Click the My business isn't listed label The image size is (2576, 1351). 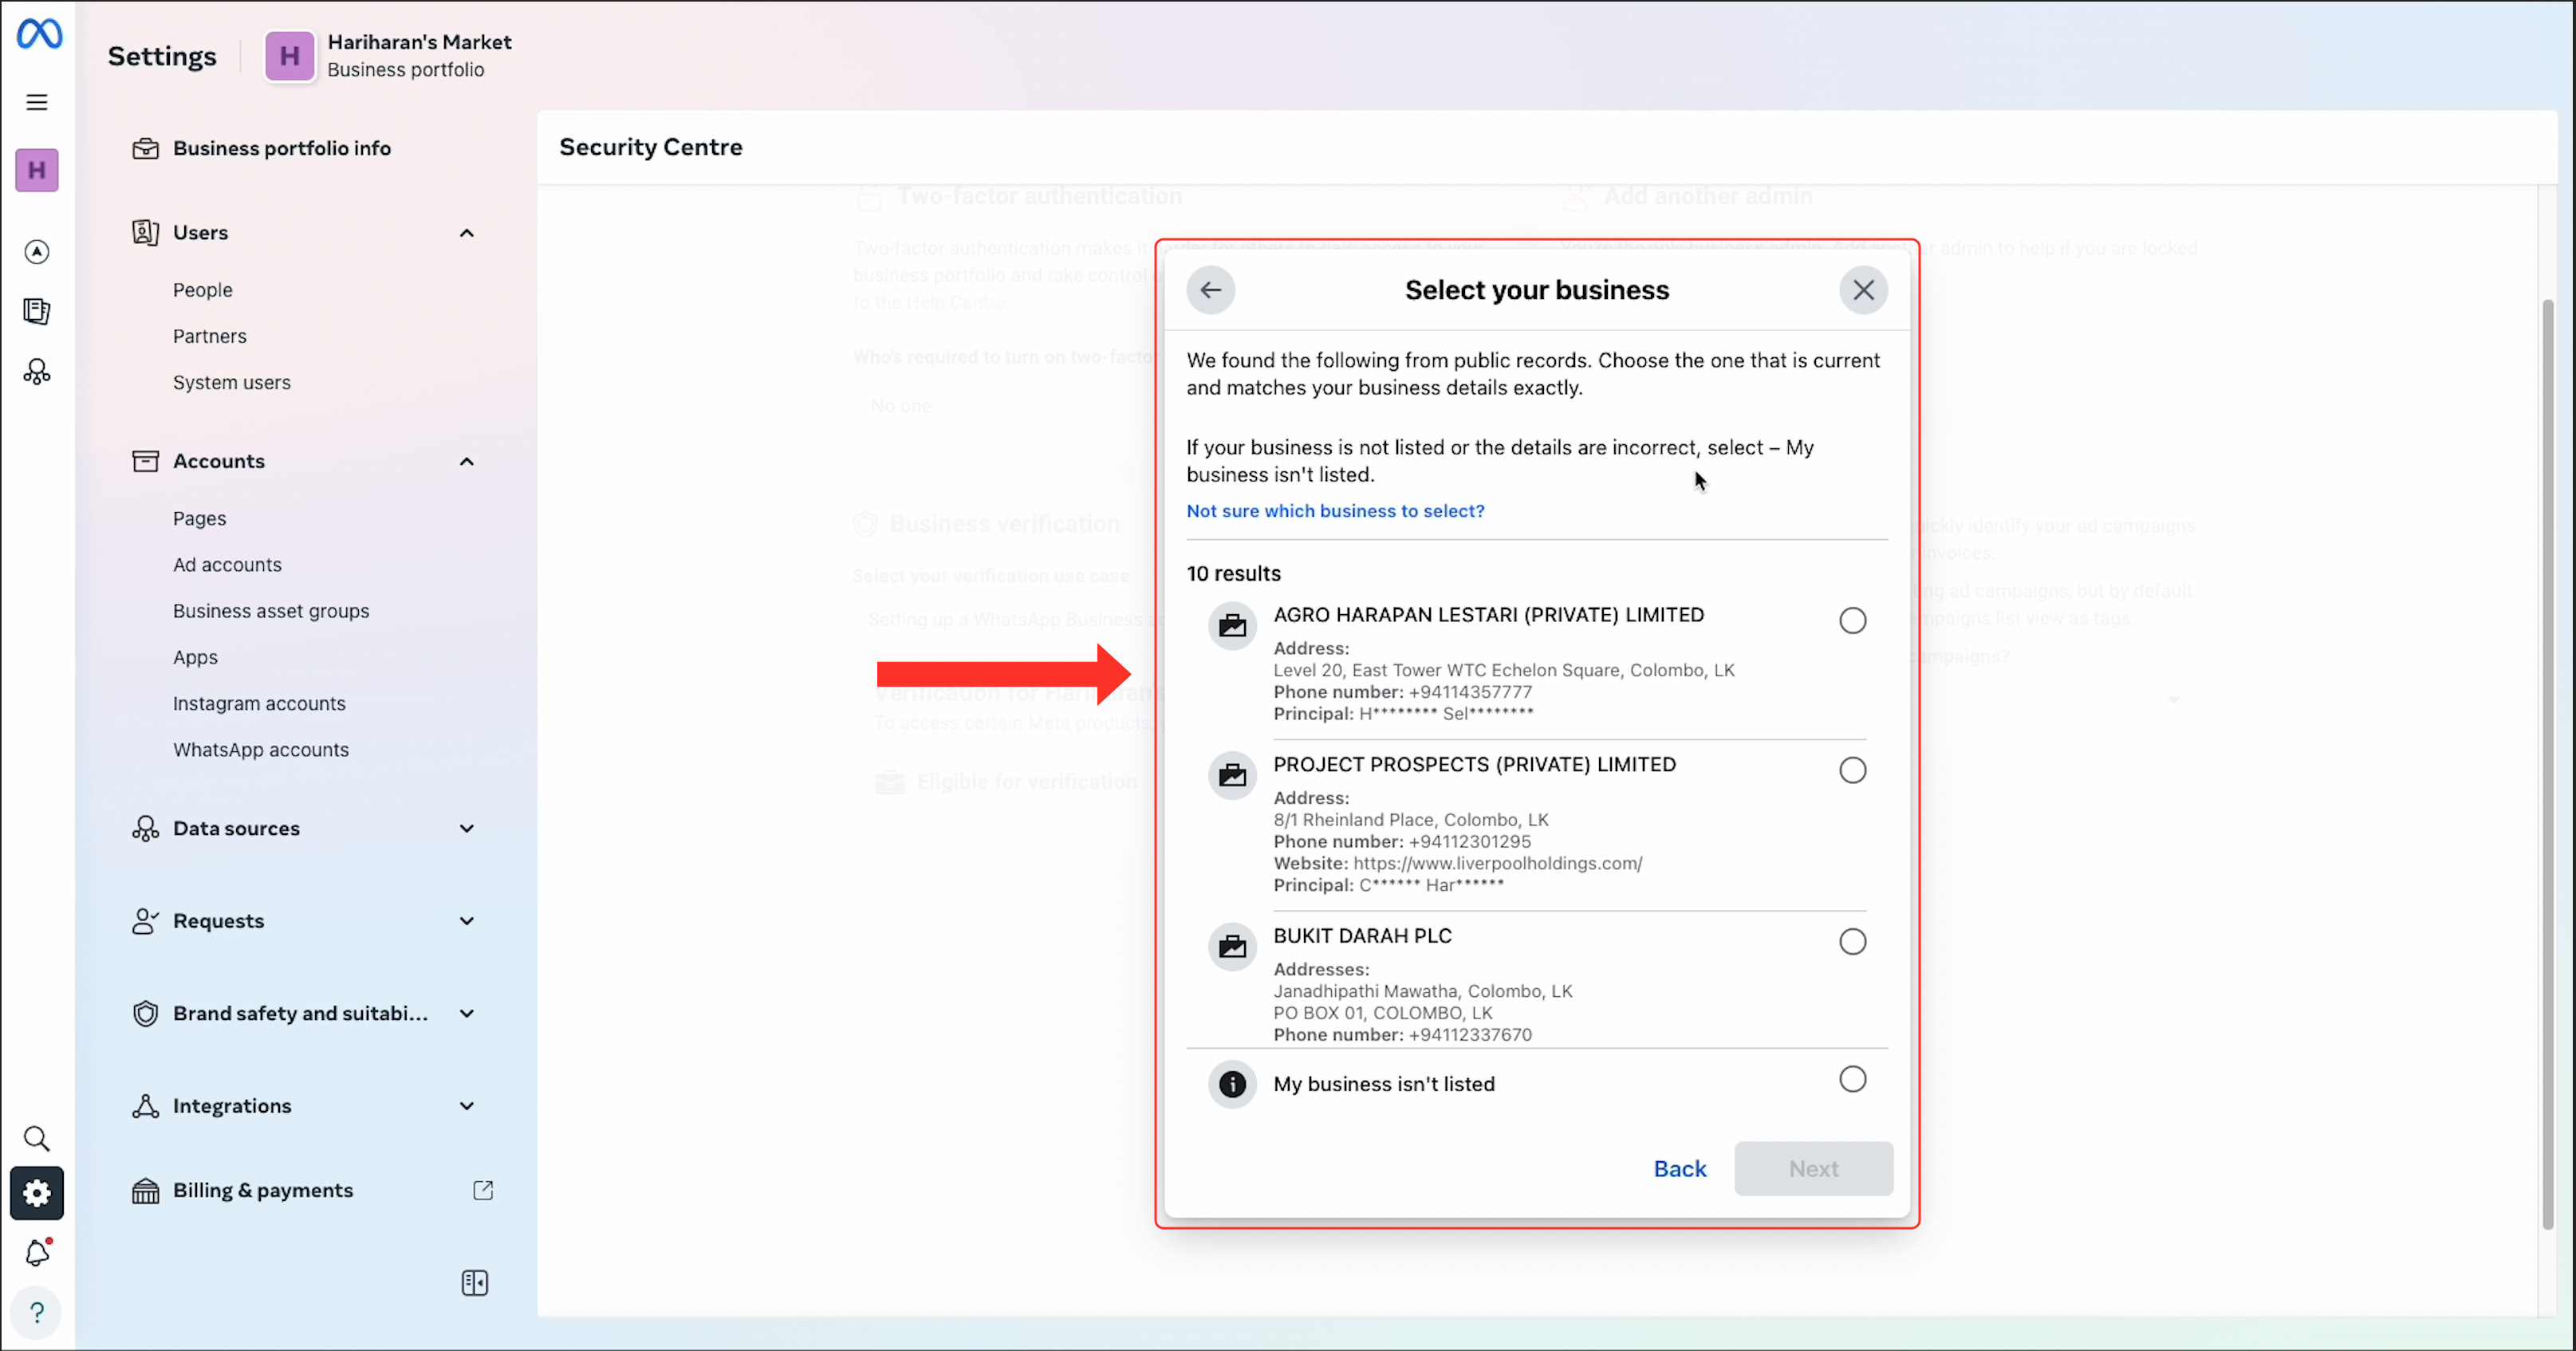click(x=1385, y=1084)
